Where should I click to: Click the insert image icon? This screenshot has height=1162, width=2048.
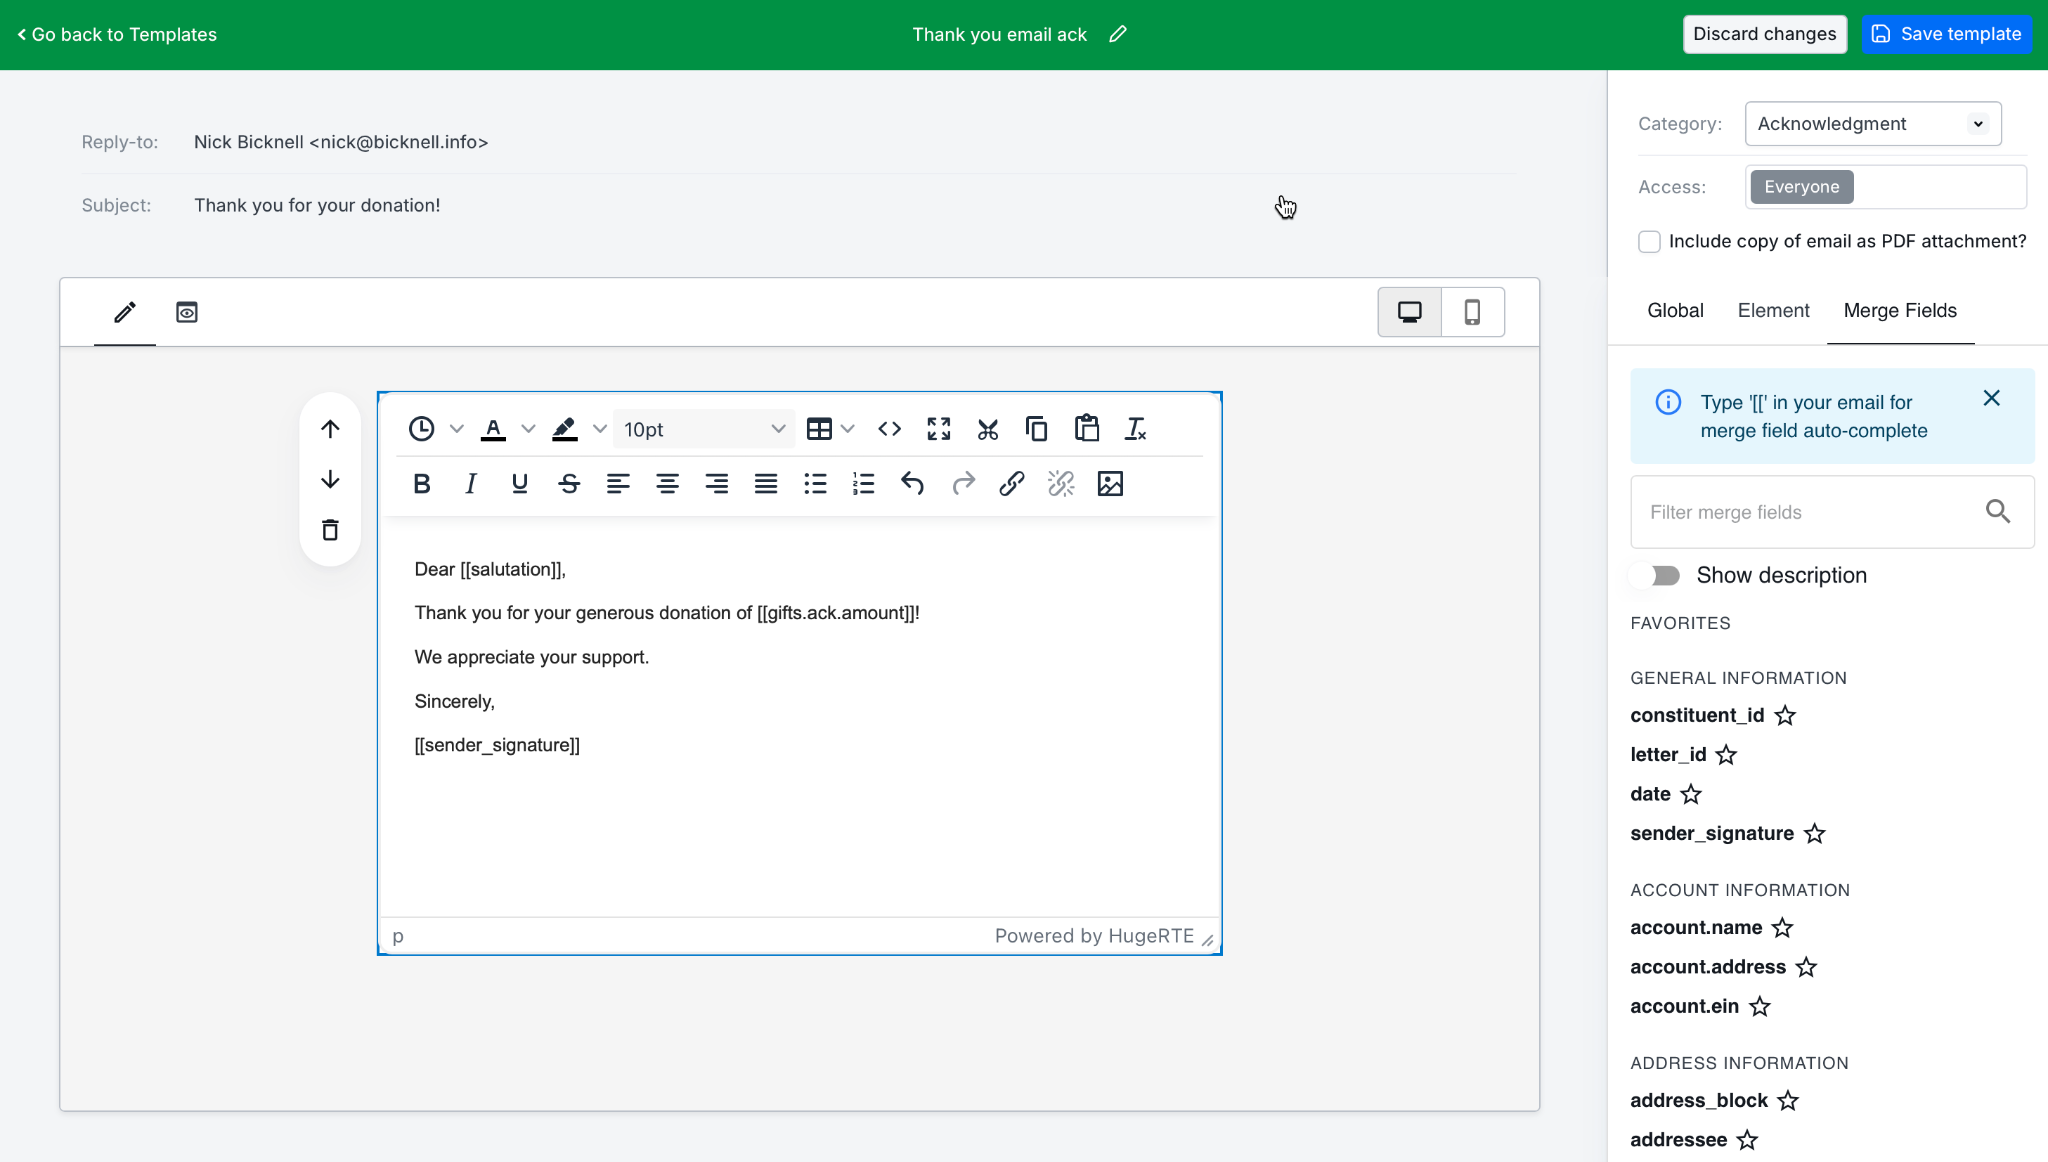pos(1110,484)
